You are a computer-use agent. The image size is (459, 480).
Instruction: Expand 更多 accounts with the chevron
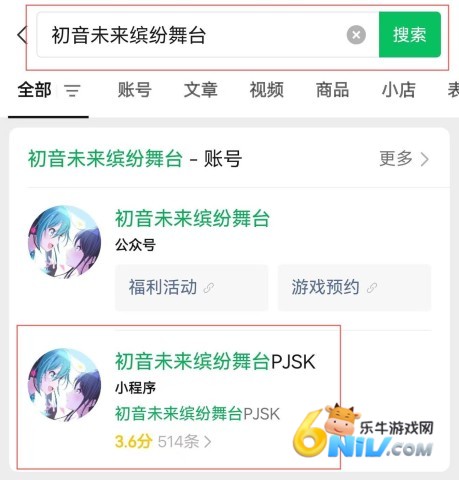[404, 159]
